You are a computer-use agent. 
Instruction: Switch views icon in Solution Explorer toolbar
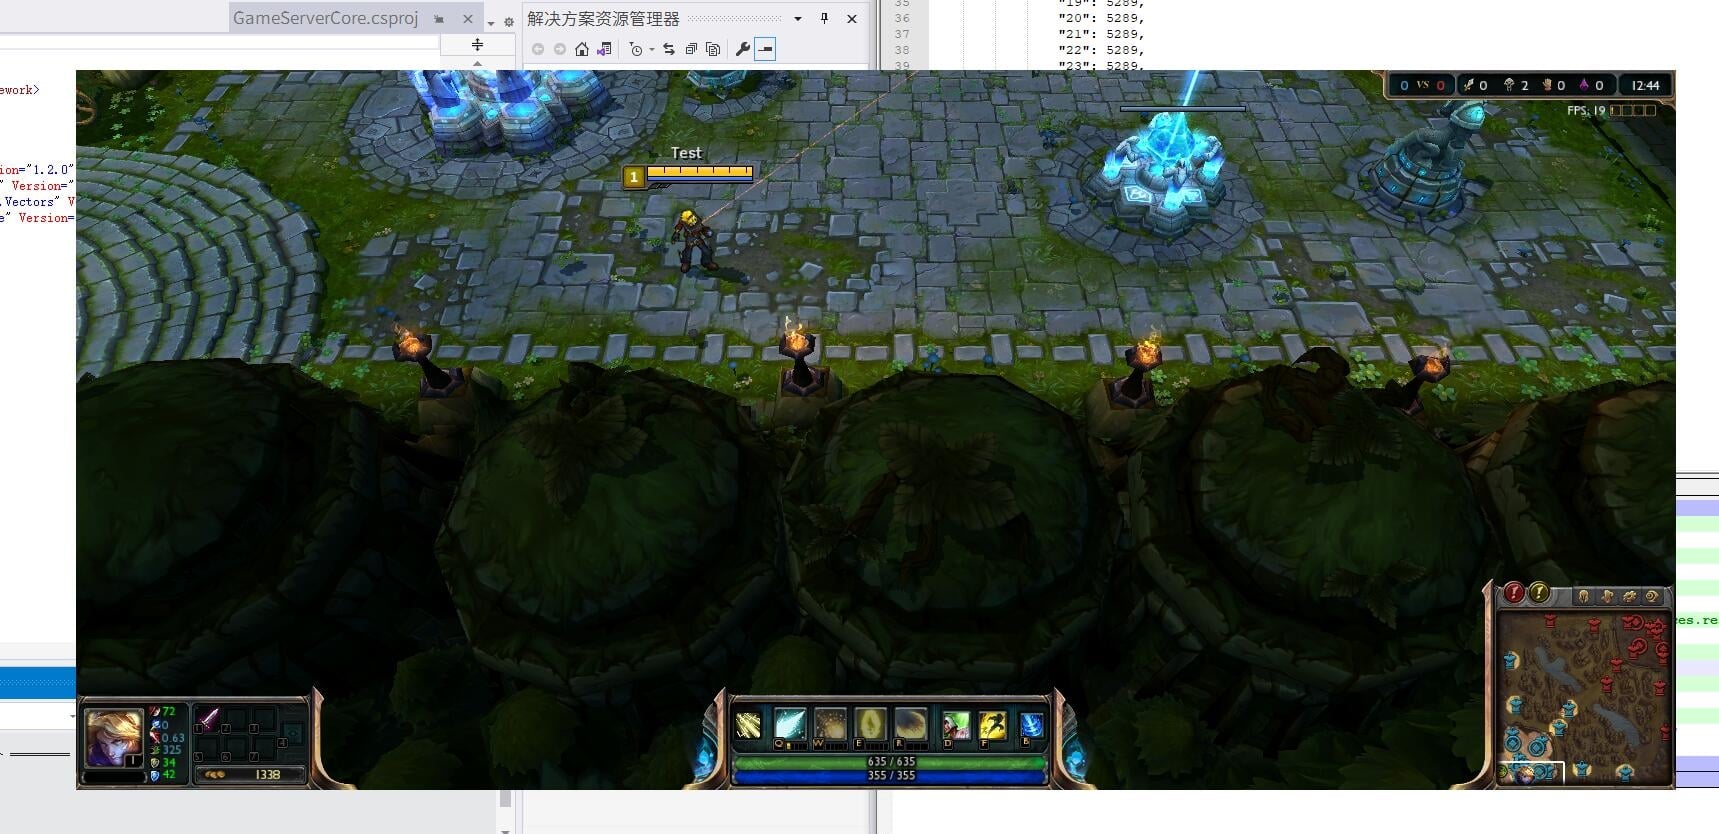pos(604,49)
